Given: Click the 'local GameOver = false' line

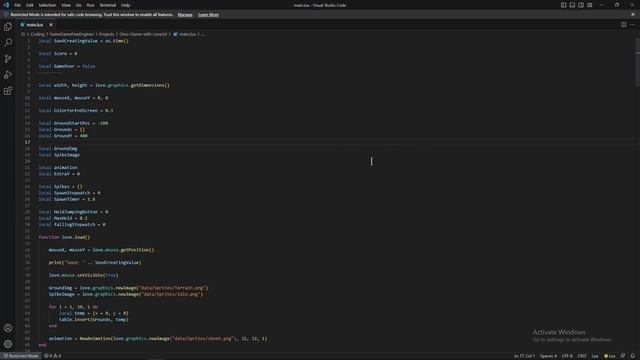Looking at the screenshot, I should (x=67, y=66).
